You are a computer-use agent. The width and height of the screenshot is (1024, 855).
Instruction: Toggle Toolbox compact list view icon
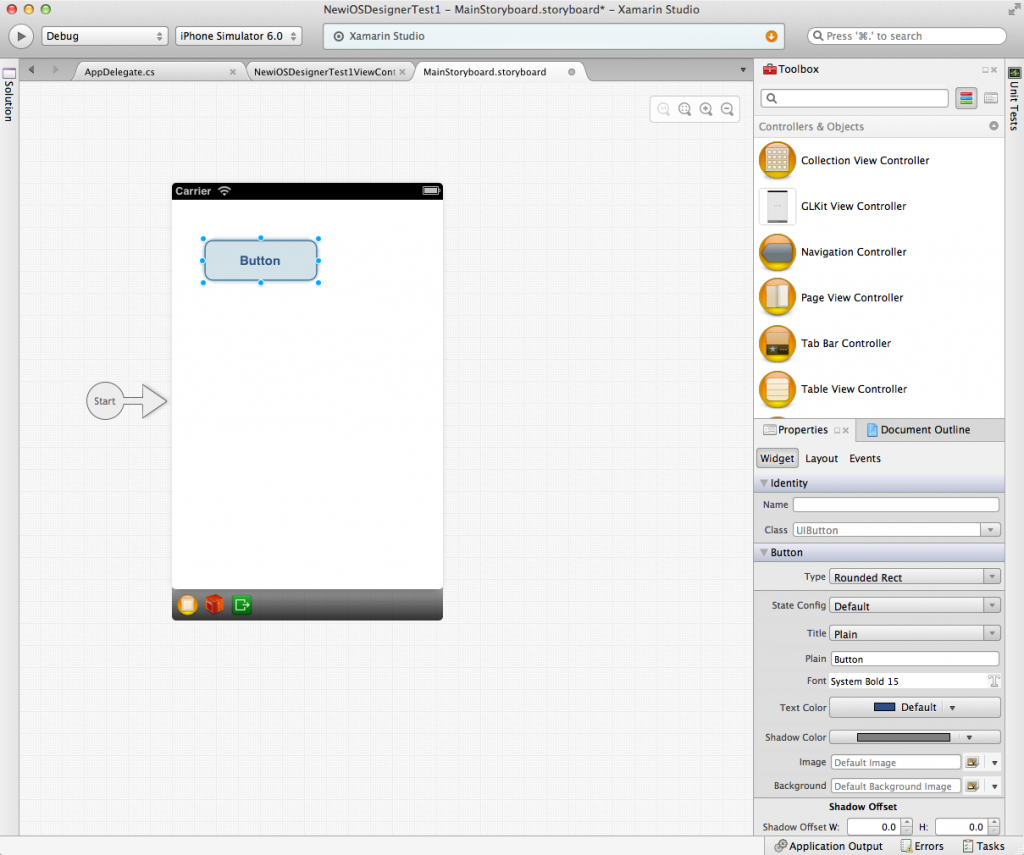[991, 98]
